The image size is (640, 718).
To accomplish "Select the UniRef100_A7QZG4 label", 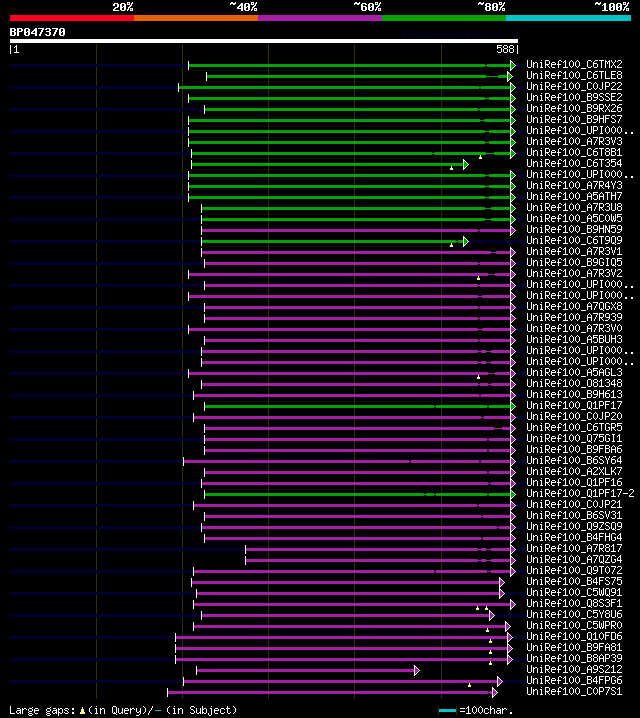I will point(574,560).
